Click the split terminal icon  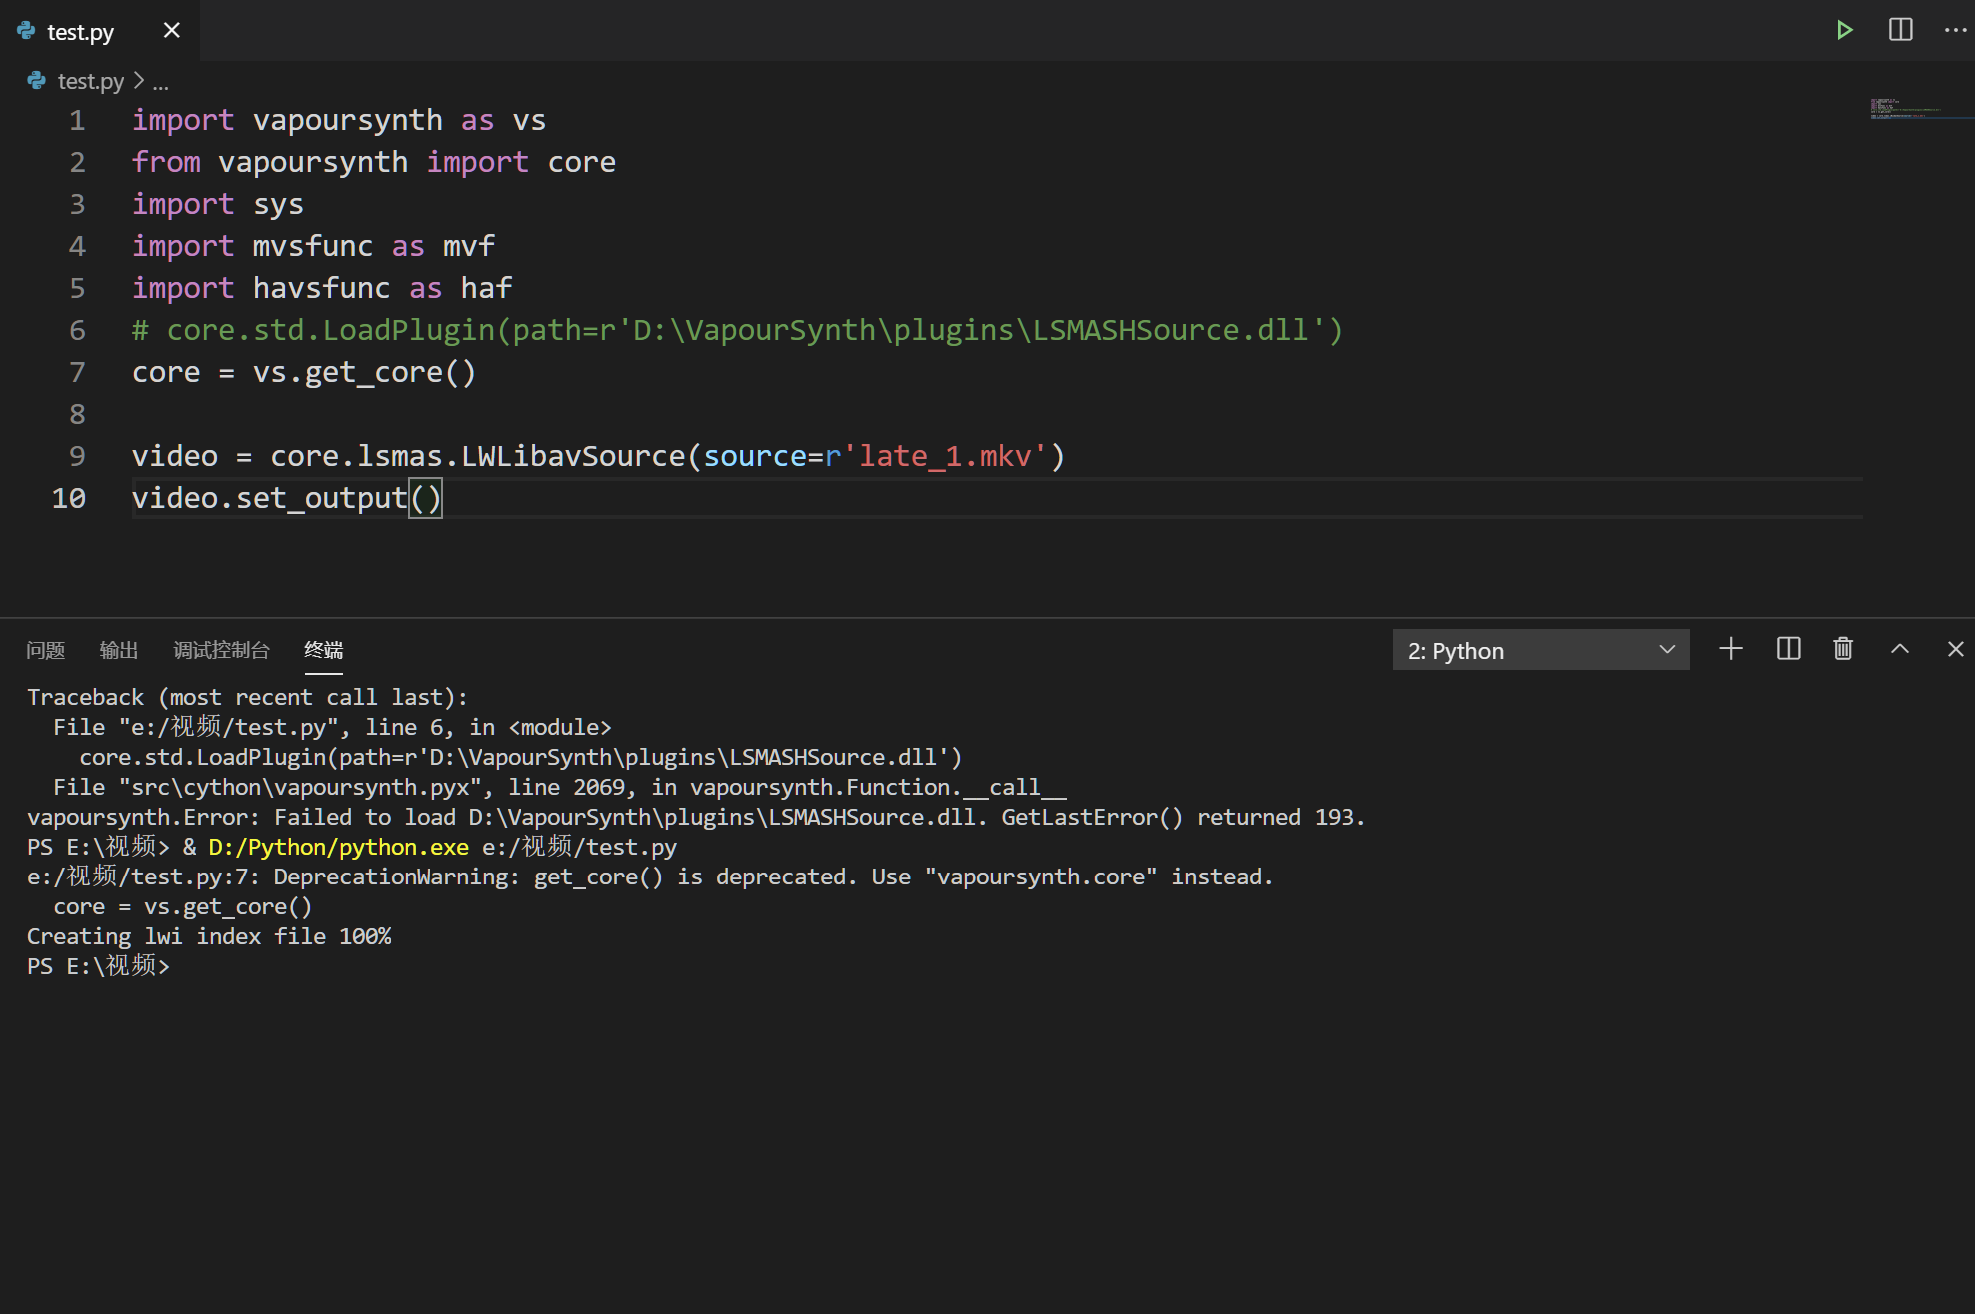tap(1789, 650)
